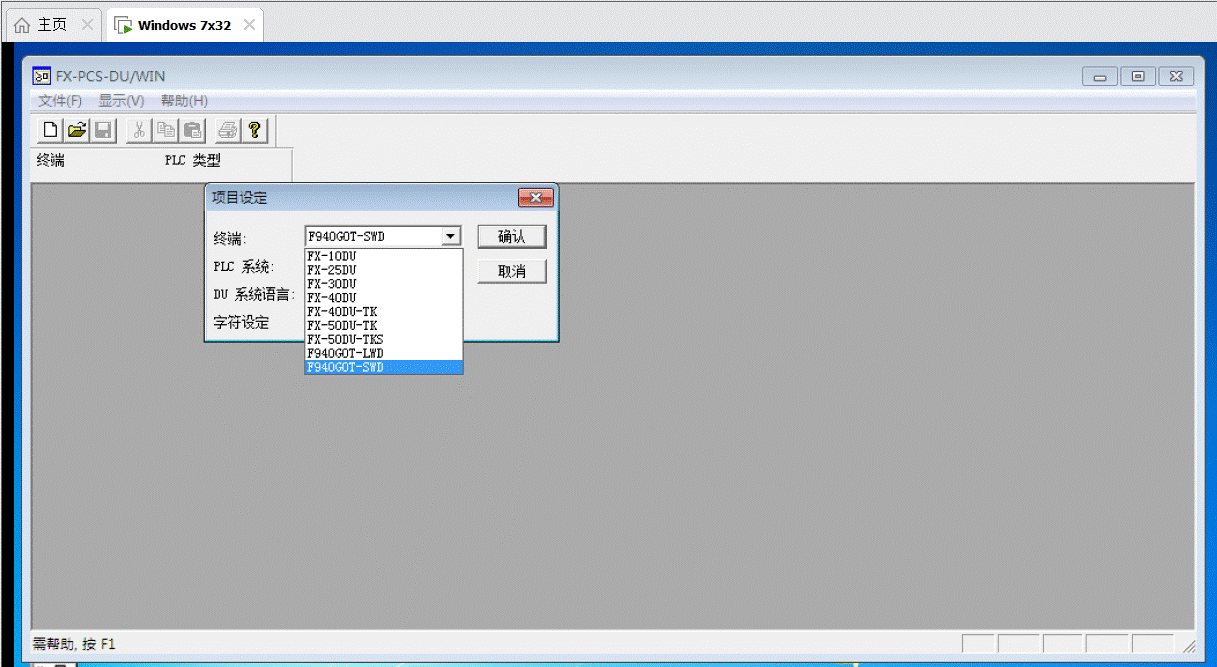The image size is (1217, 667).
Task: Click the New file toolbar icon
Action: pyautogui.click(x=50, y=130)
